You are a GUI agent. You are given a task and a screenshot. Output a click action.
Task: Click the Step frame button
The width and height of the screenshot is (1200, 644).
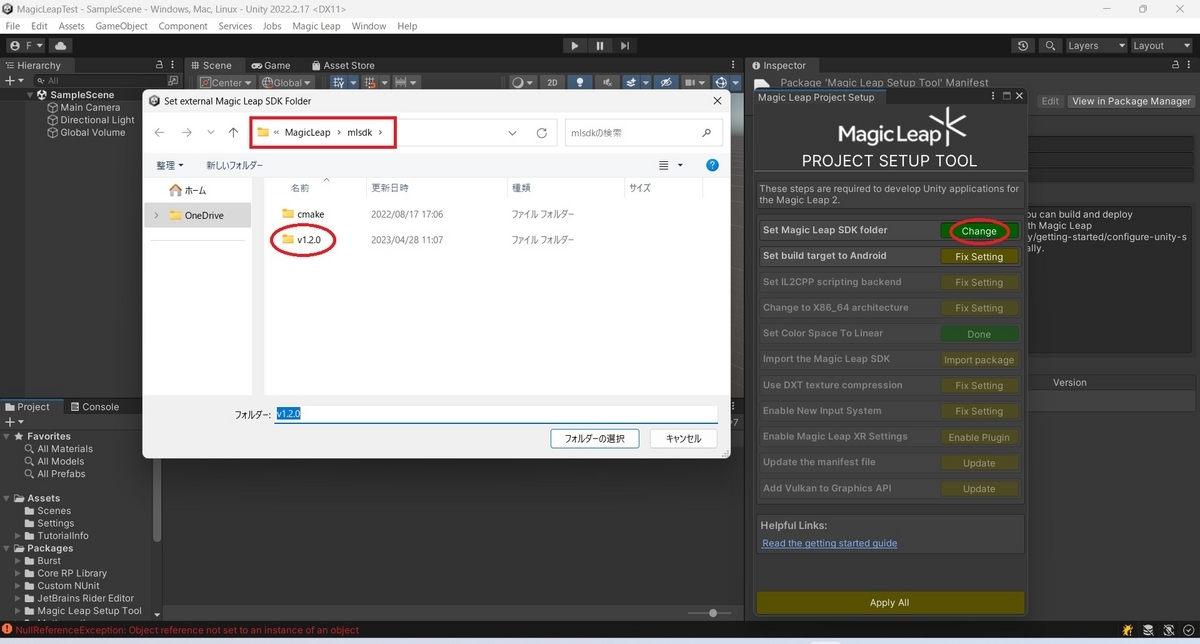point(625,46)
